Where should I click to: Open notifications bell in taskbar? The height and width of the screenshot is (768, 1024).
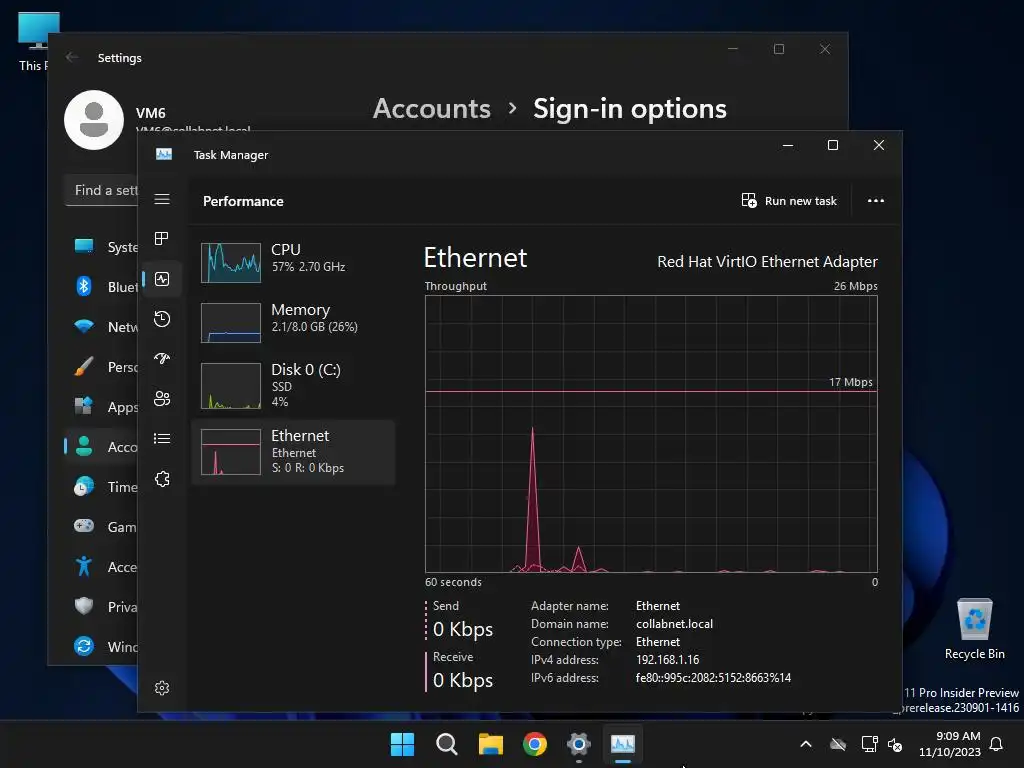point(997,744)
